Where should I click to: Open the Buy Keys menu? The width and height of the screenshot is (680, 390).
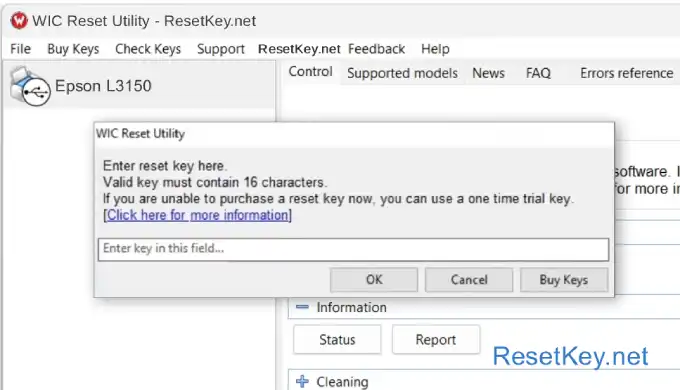click(73, 49)
